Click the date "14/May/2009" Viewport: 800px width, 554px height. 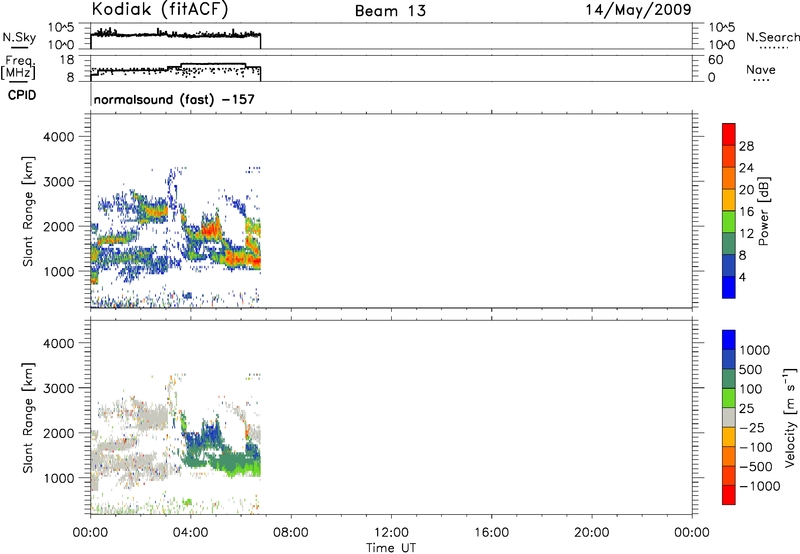pos(638,10)
